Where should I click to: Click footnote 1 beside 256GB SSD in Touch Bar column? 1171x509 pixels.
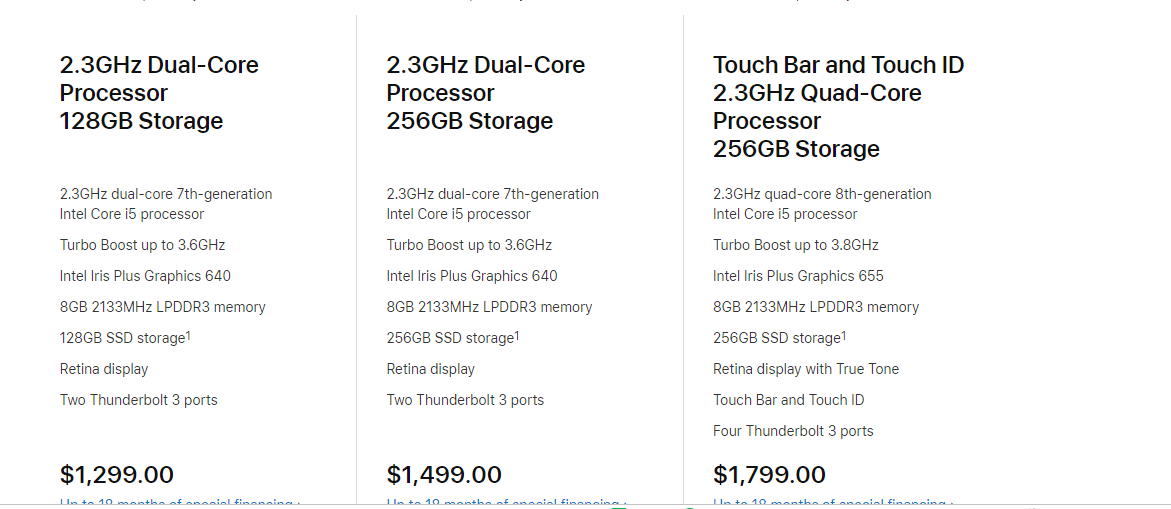click(x=843, y=336)
